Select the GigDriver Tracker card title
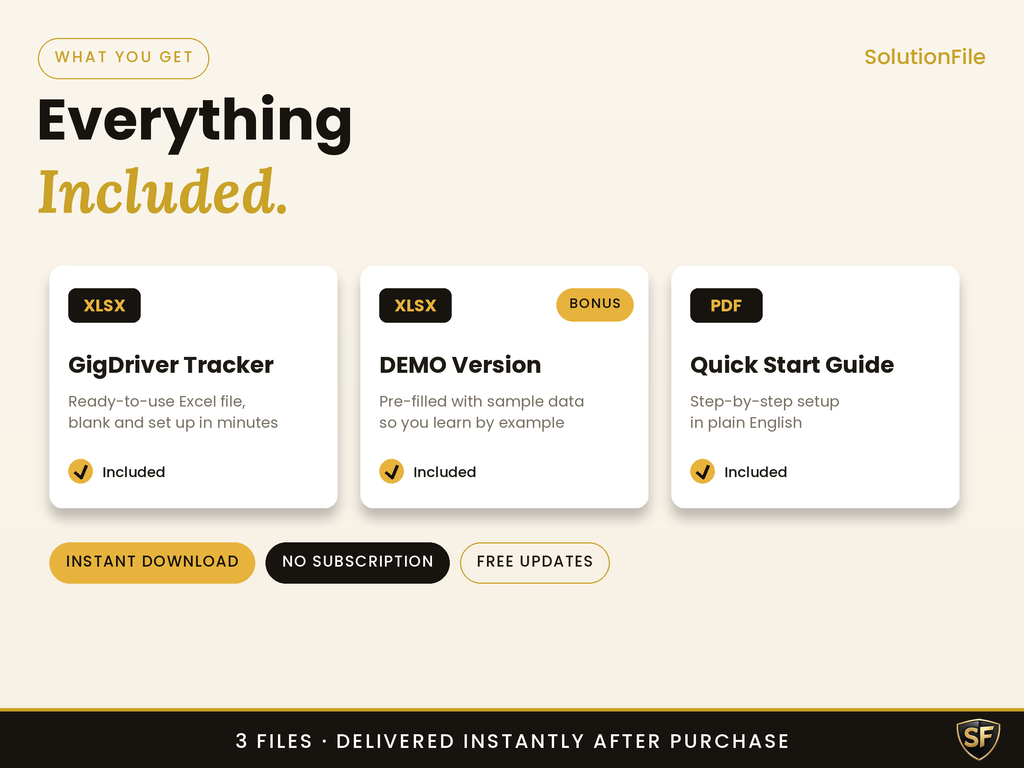The width and height of the screenshot is (1024, 768). pos(170,364)
